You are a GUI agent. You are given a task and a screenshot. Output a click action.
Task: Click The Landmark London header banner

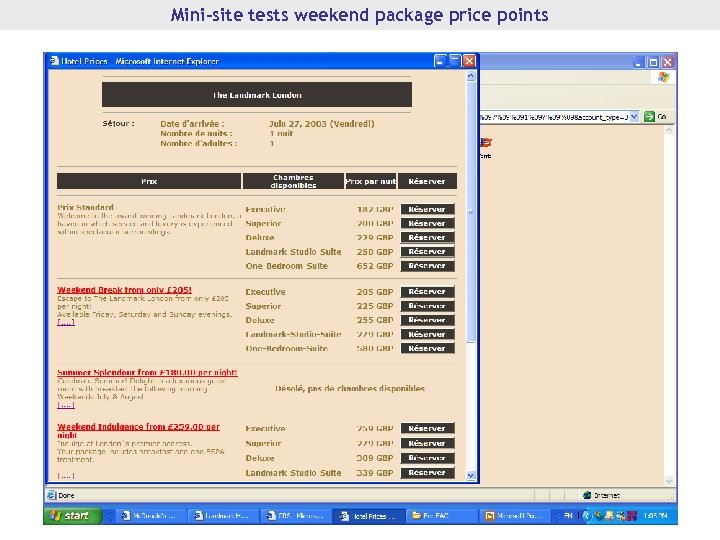click(257, 95)
